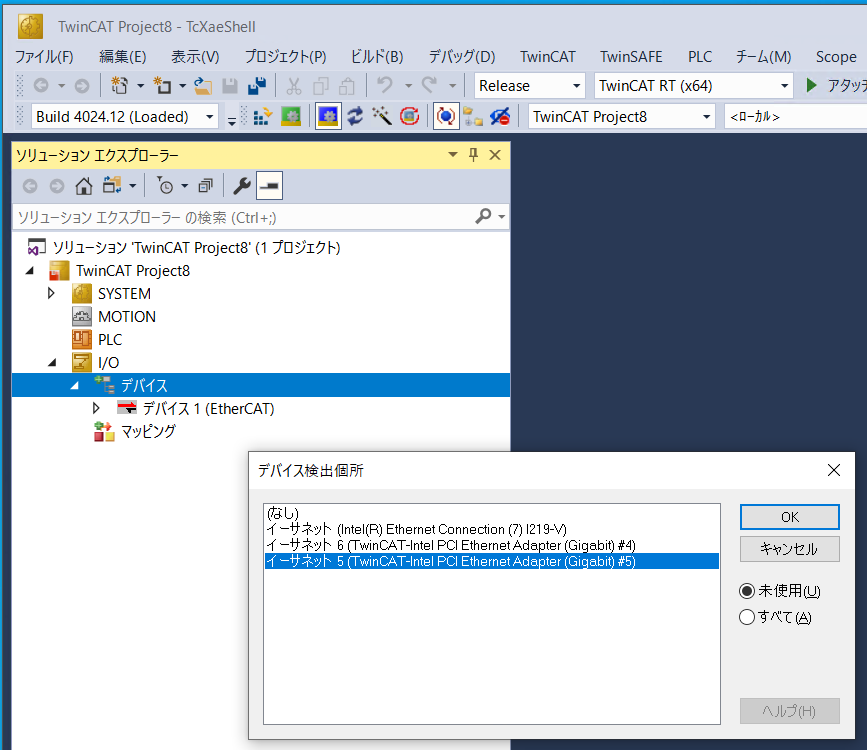The width and height of the screenshot is (867, 750).
Task: Click the Pending Changes Filter clock icon
Action: point(165,186)
